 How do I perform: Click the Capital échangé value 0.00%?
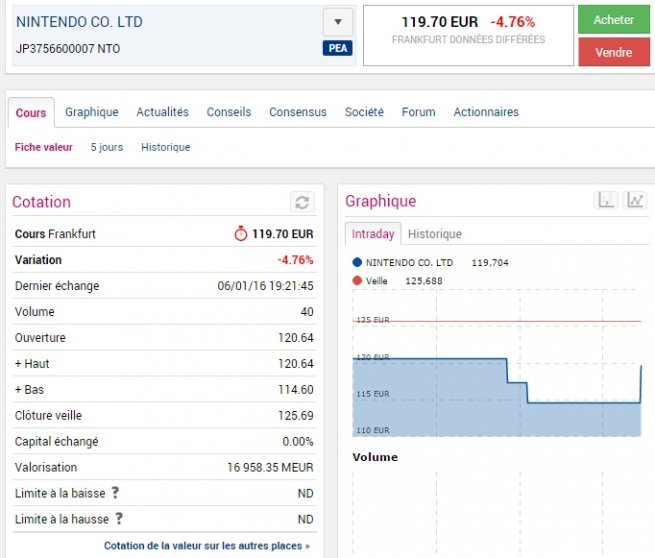click(x=298, y=441)
